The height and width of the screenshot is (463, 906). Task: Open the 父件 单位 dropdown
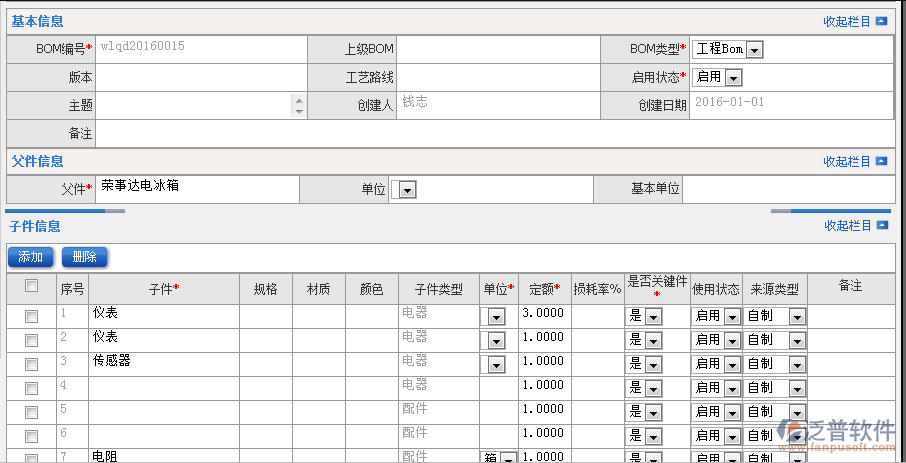pyautogui.click(x=407, y=189)
